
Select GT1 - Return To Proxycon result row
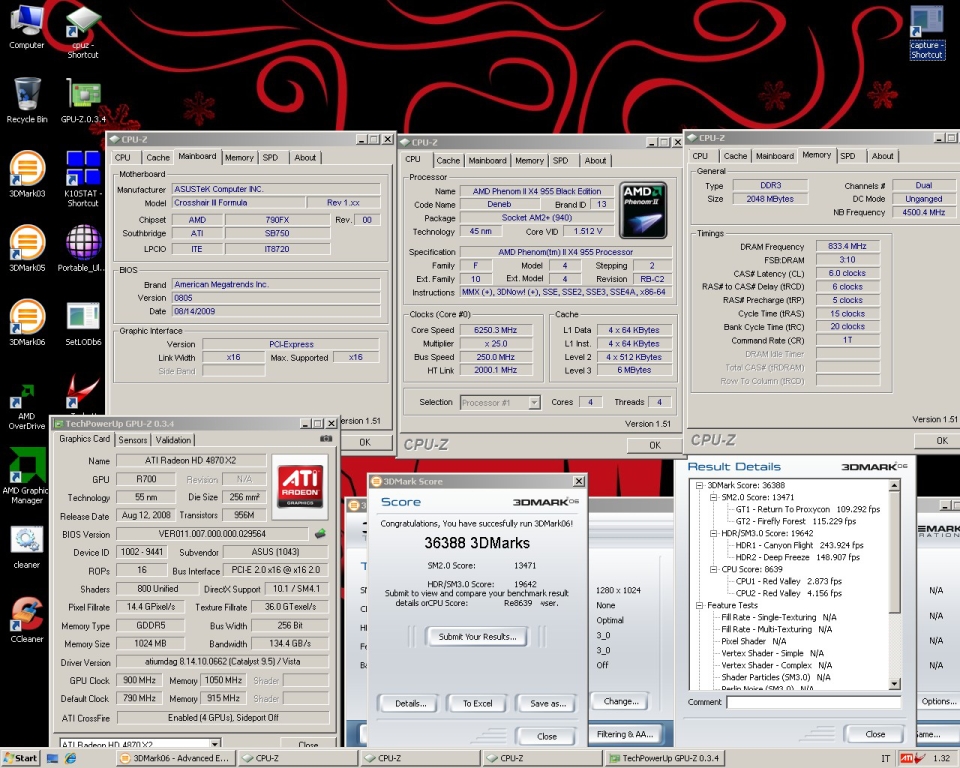tap(808, 509)
